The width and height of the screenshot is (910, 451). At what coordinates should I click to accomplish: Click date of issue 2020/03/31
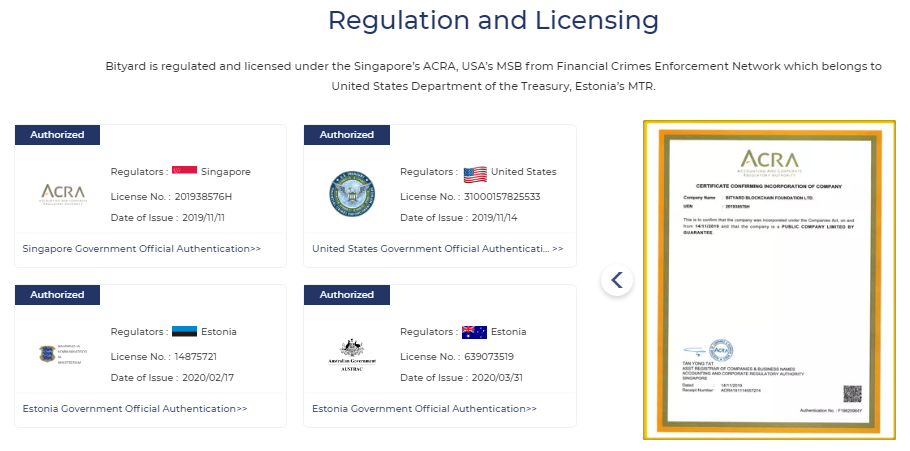coord(497,378)
